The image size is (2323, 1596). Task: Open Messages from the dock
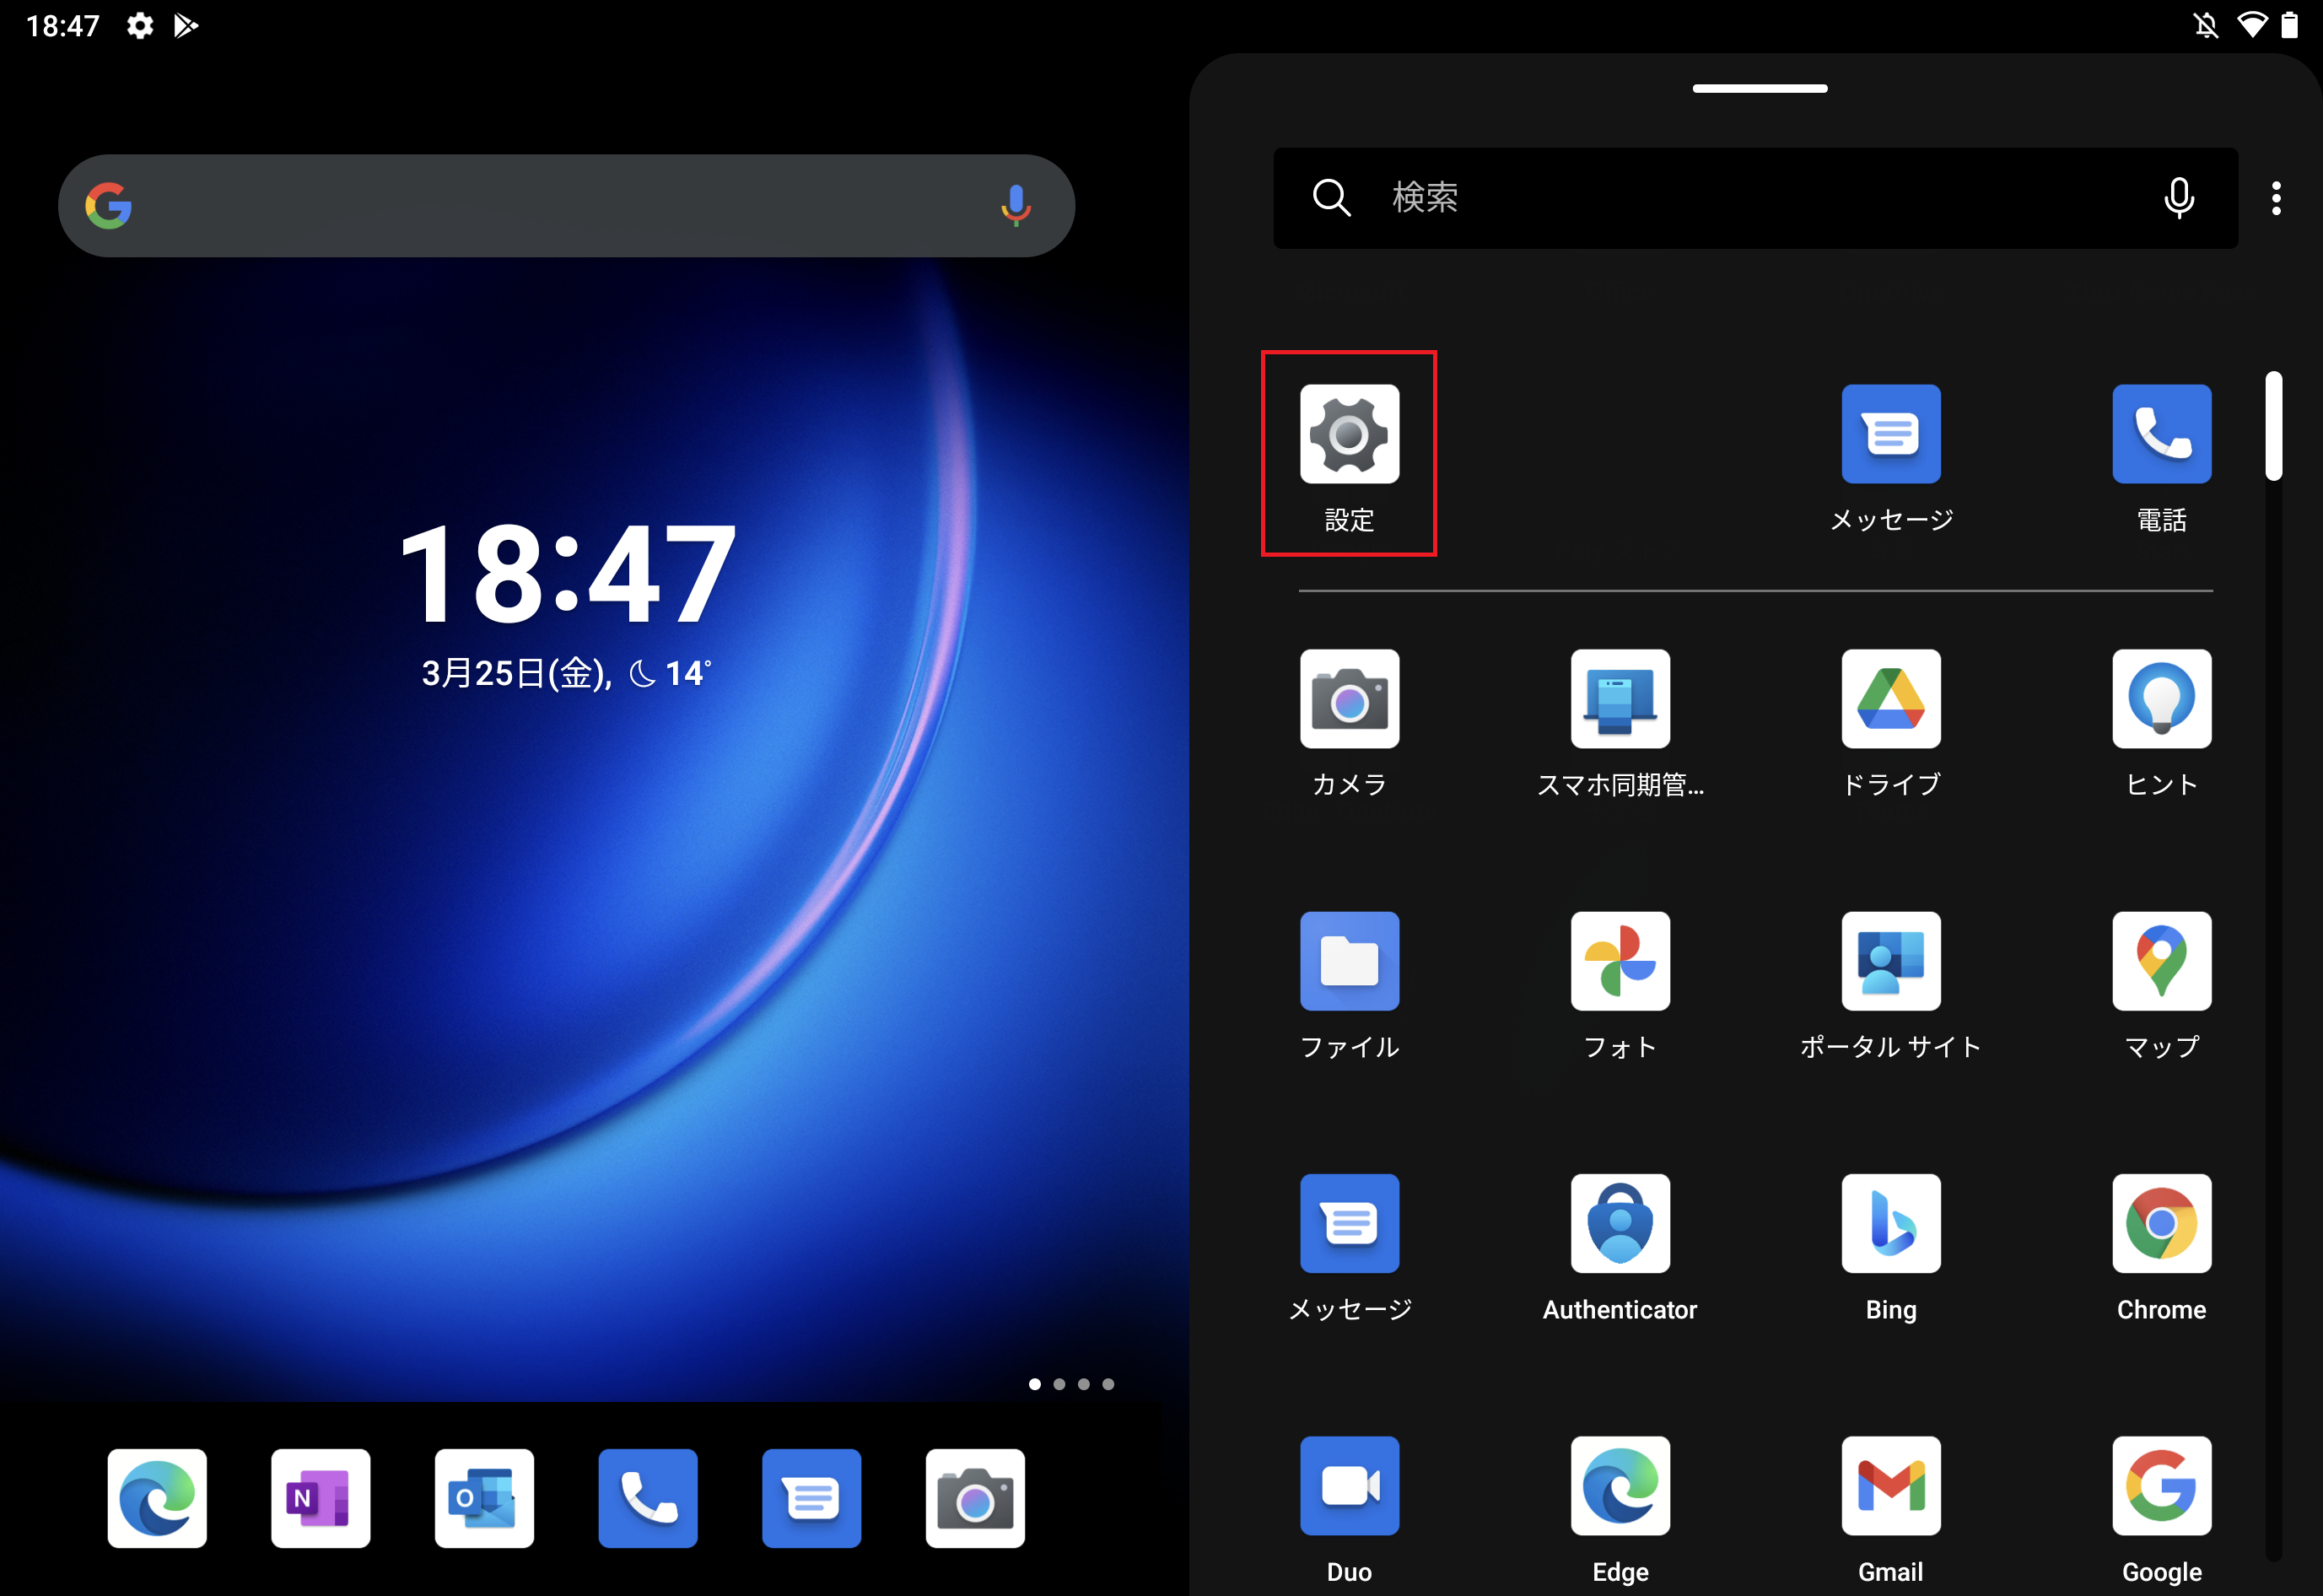(811, 1498)
